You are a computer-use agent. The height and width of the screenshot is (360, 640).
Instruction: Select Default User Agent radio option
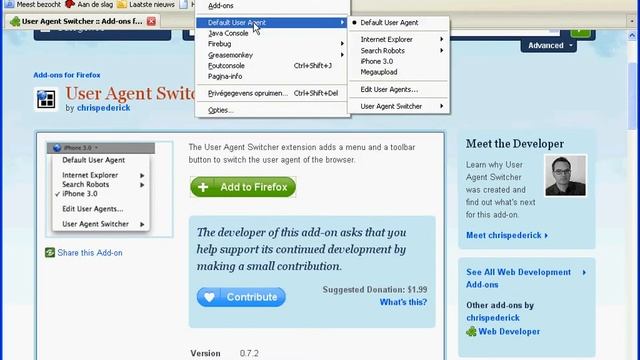(x=399, y=22)
